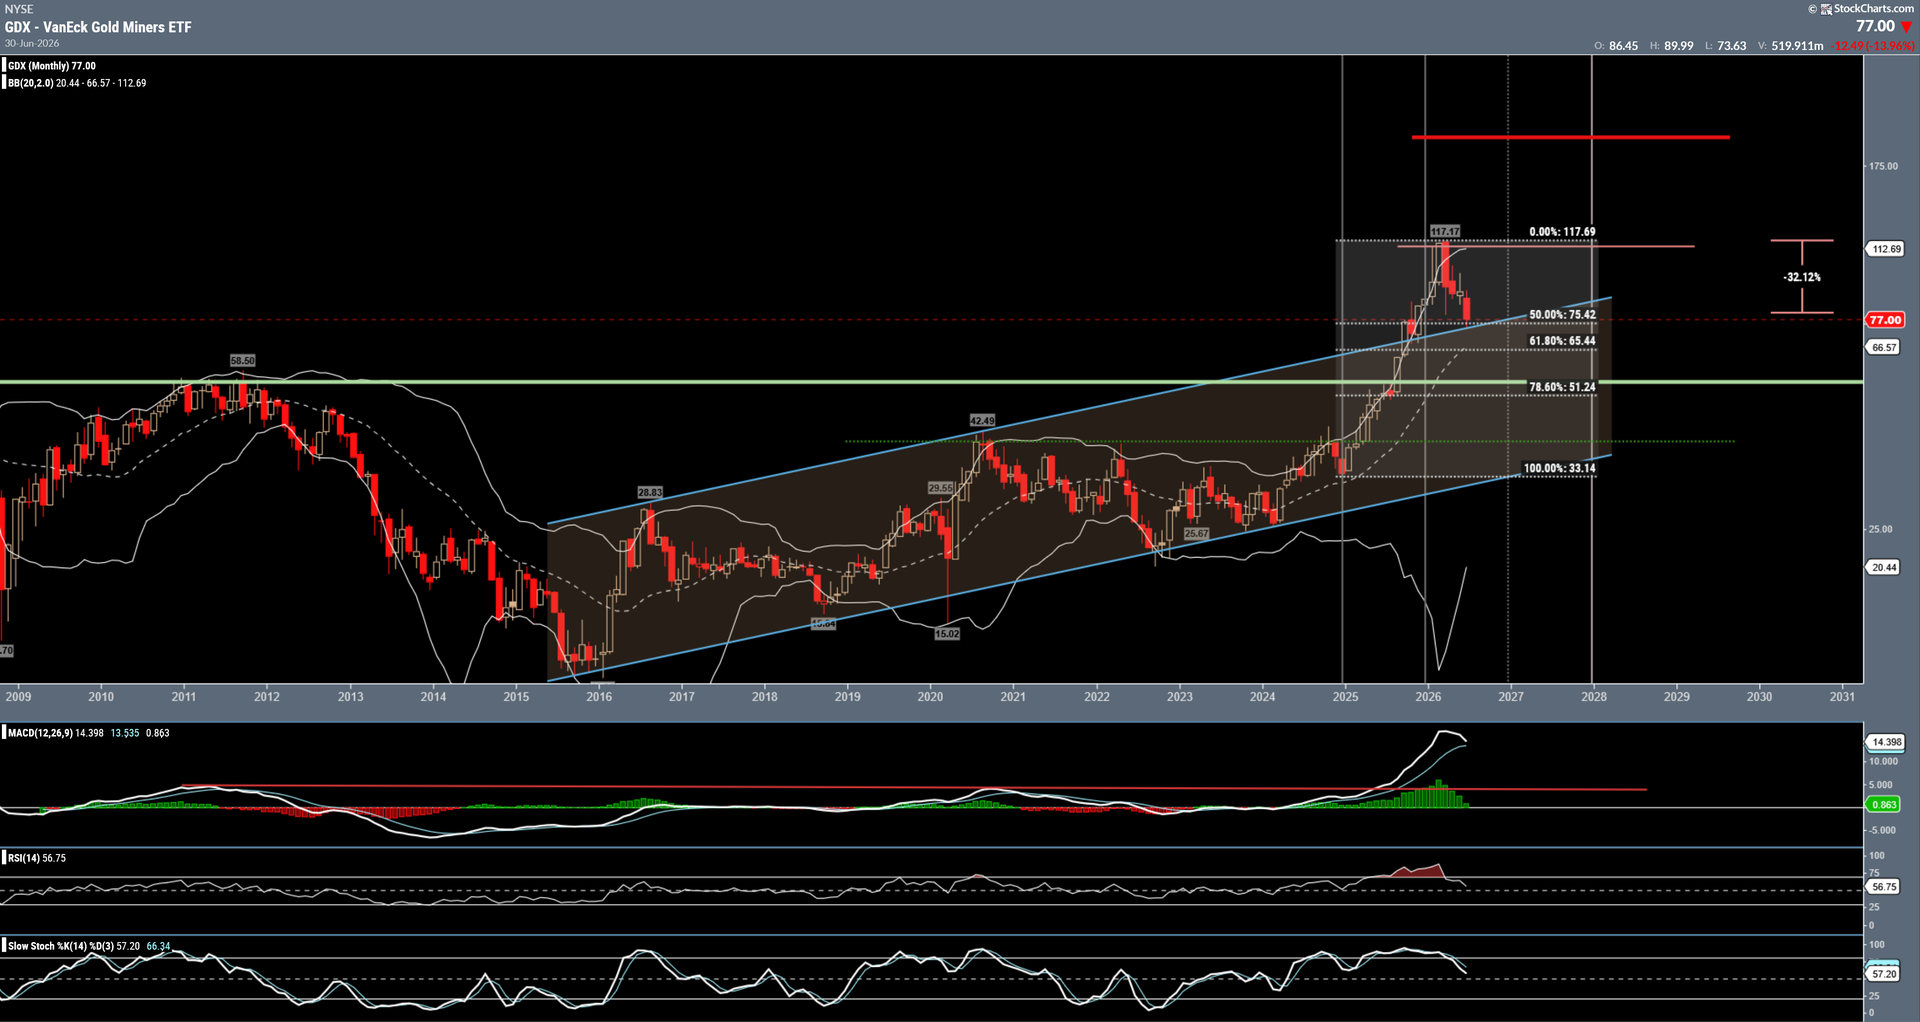Click the '50.00%: 75.42' Fibonacci label
The width and height of the screenshot is (1920, 1022).
[1562, 315]
